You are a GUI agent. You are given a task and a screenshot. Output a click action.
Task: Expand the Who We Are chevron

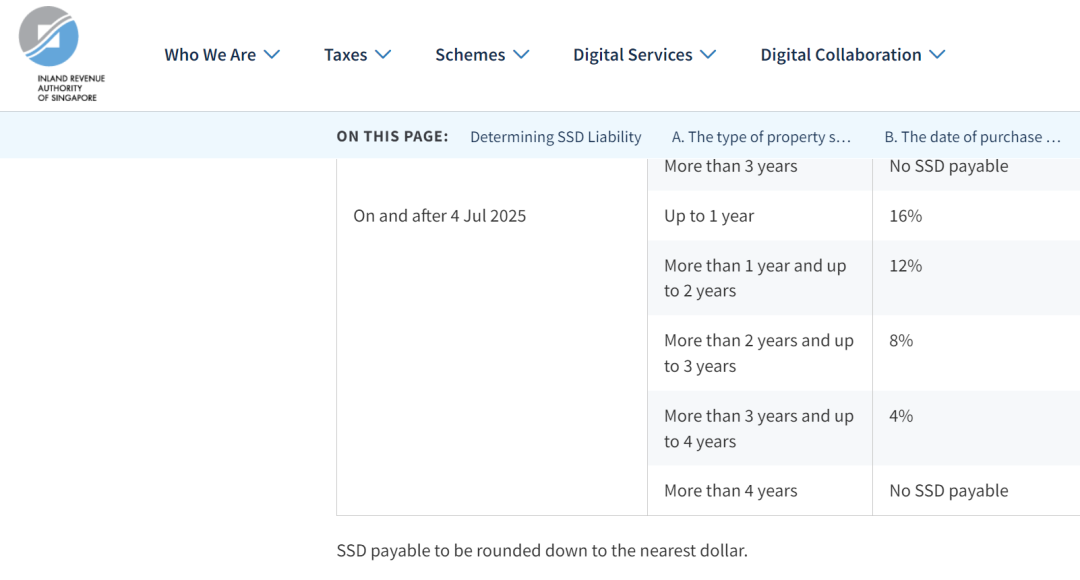click(x=272, y=54)
